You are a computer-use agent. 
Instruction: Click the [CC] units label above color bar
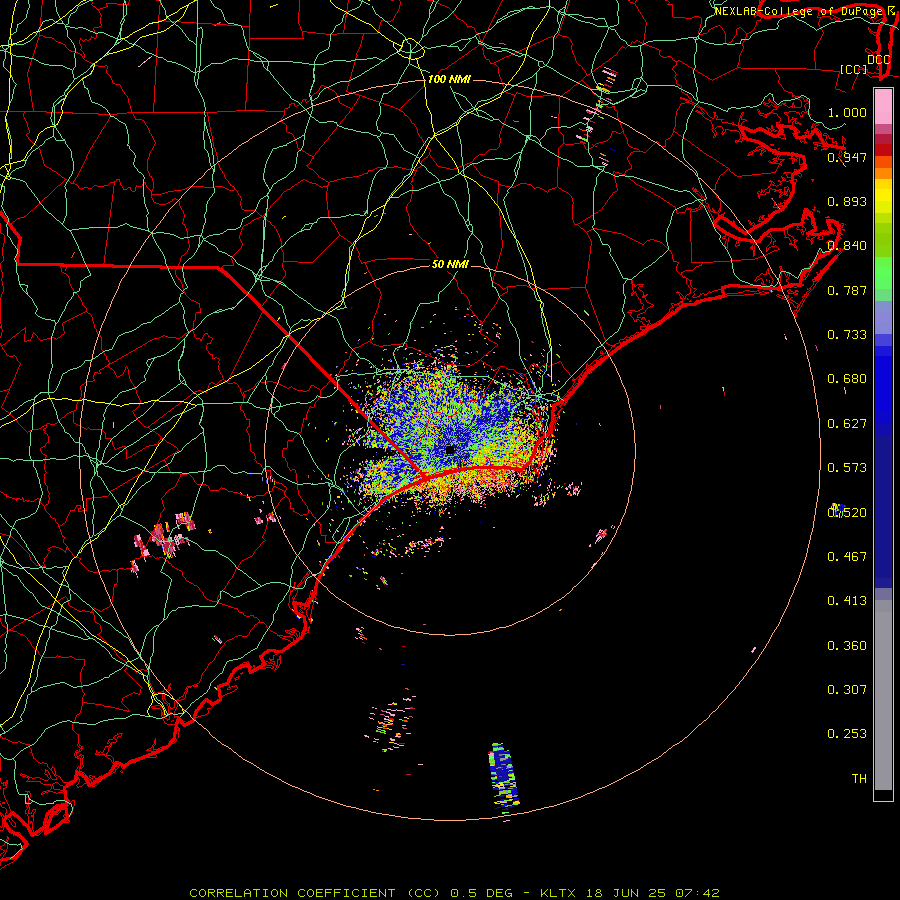pyautogui.click(x=854, y=69)
